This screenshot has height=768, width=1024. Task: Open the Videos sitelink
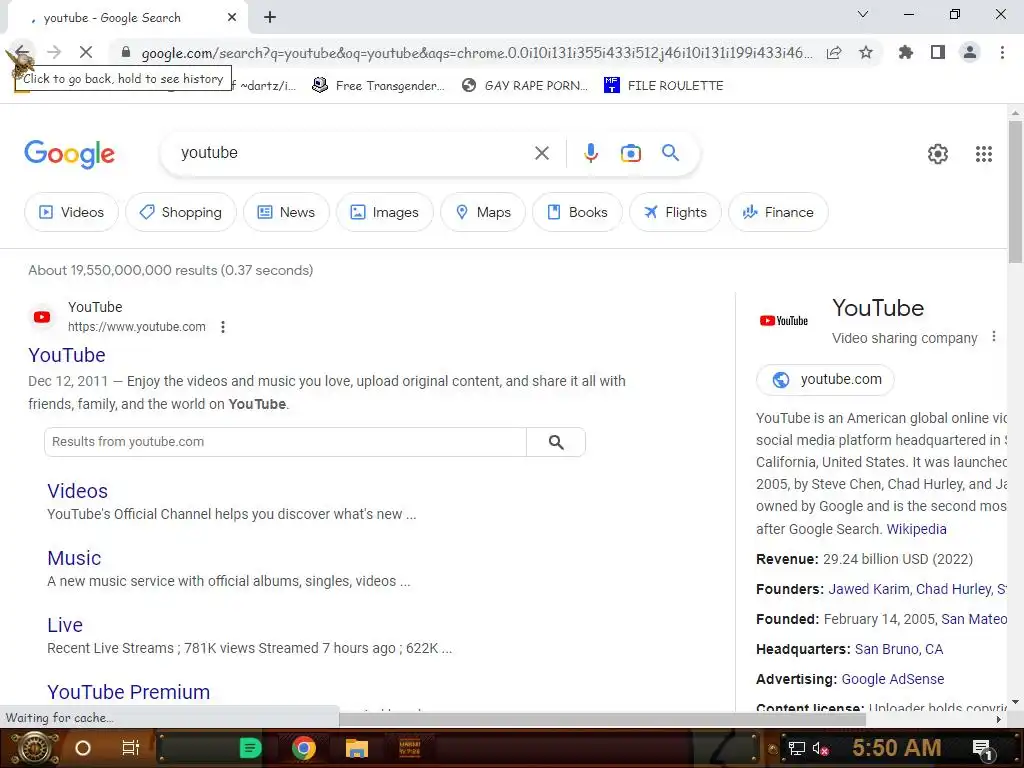77,491
